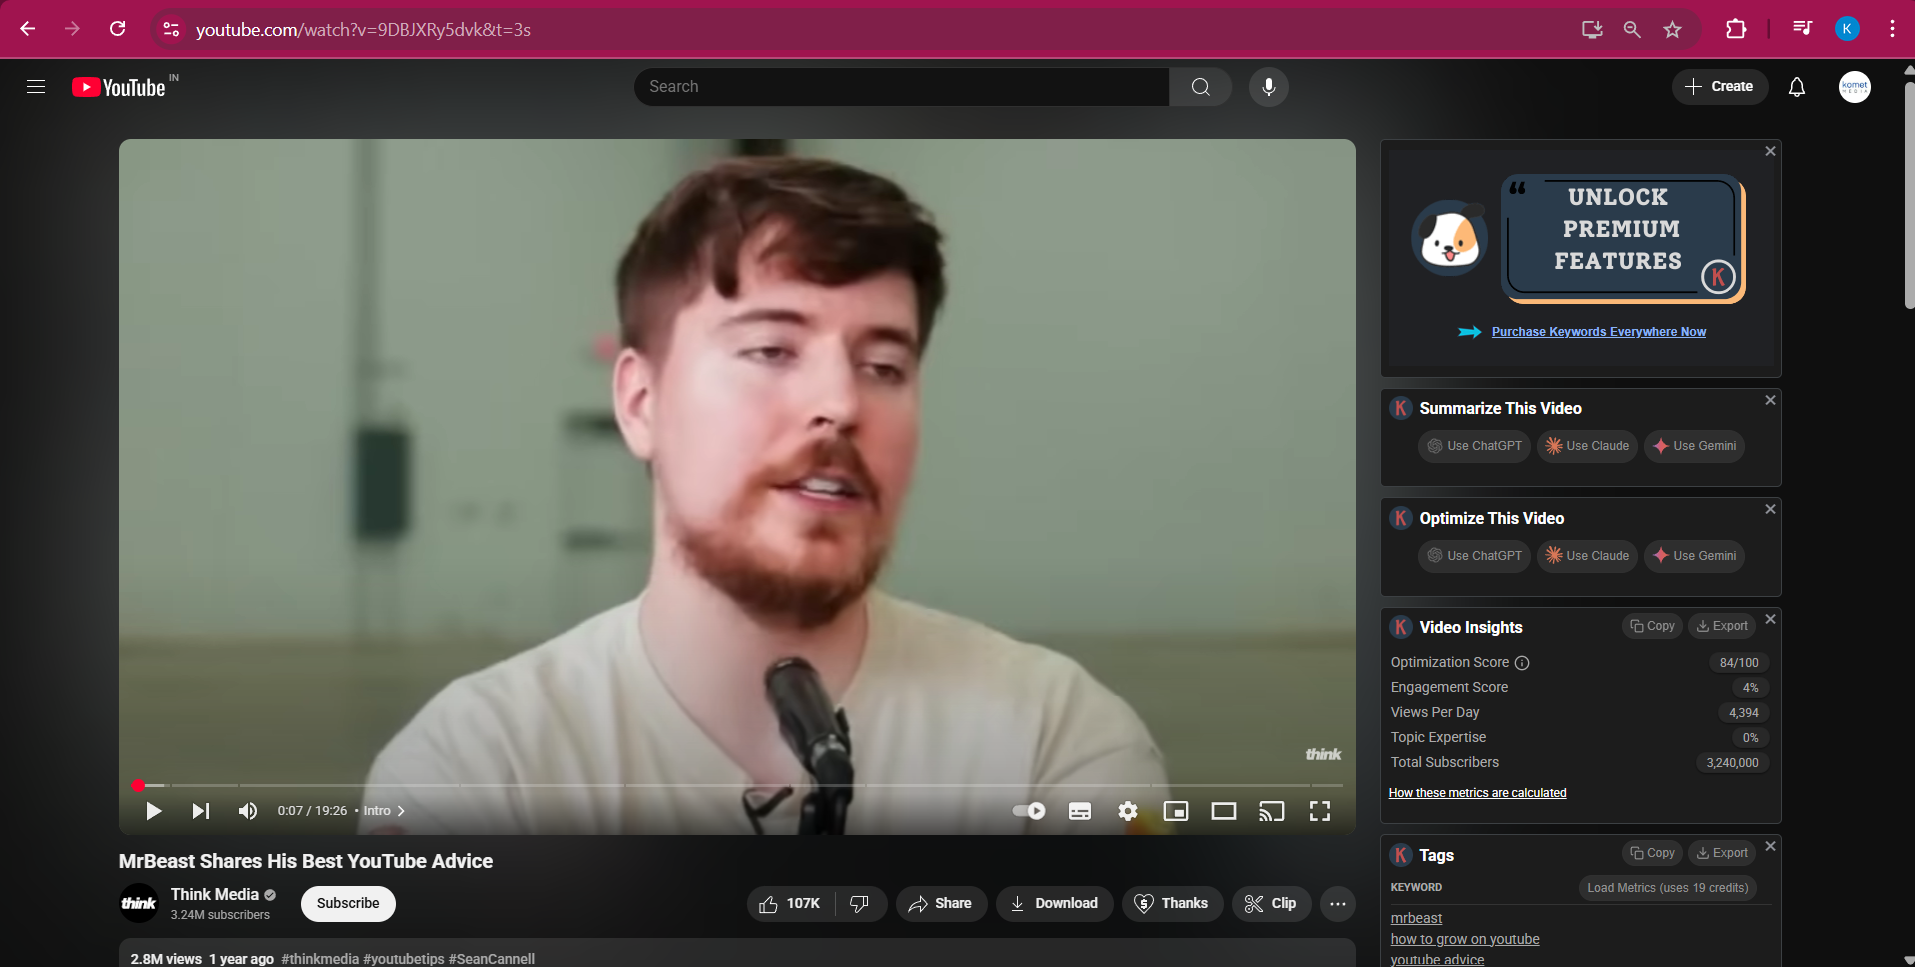This screenshot has height=967, width=1915.
Task: Open Purchase Keywords Everywhere Now link
Action: pyautogui.click(x=1599, y=332)
